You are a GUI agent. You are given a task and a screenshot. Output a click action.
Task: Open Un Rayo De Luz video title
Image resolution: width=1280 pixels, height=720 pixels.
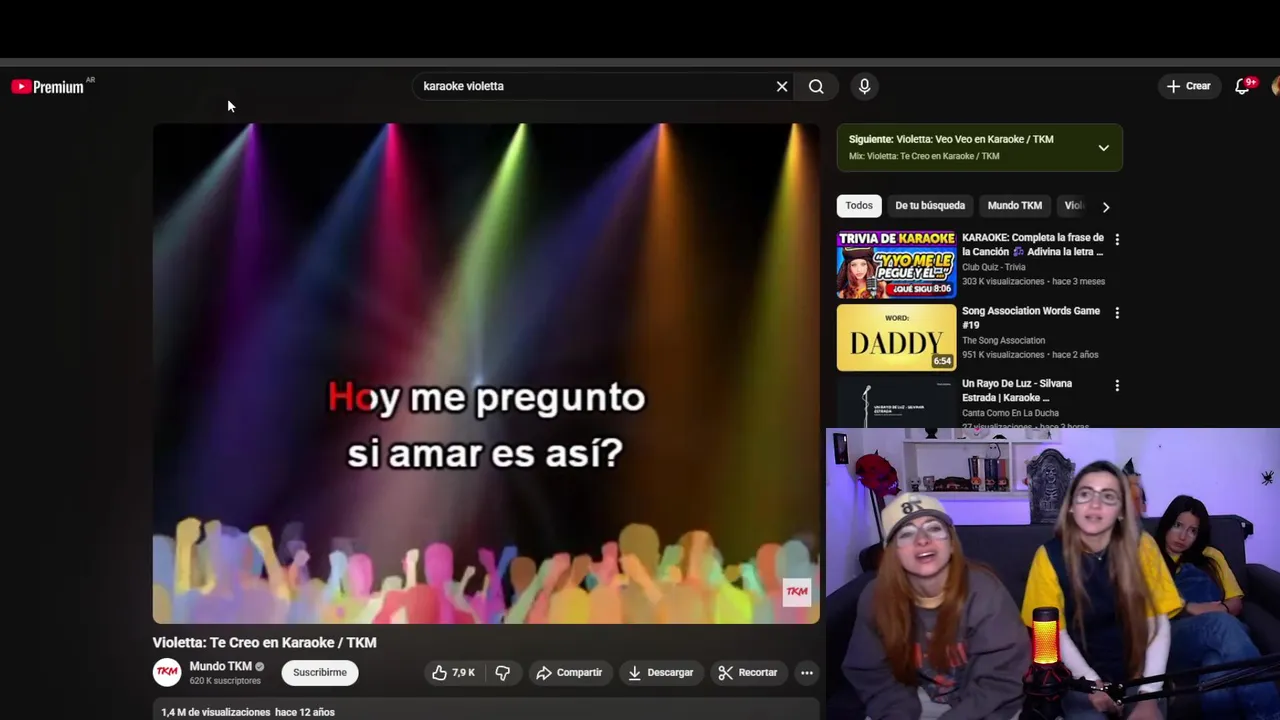coord(1017,390)
